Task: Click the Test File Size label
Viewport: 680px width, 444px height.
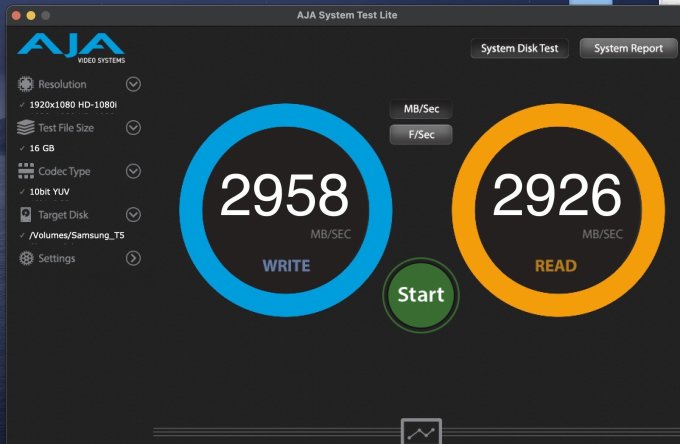Action: click(x=66, y=128)
